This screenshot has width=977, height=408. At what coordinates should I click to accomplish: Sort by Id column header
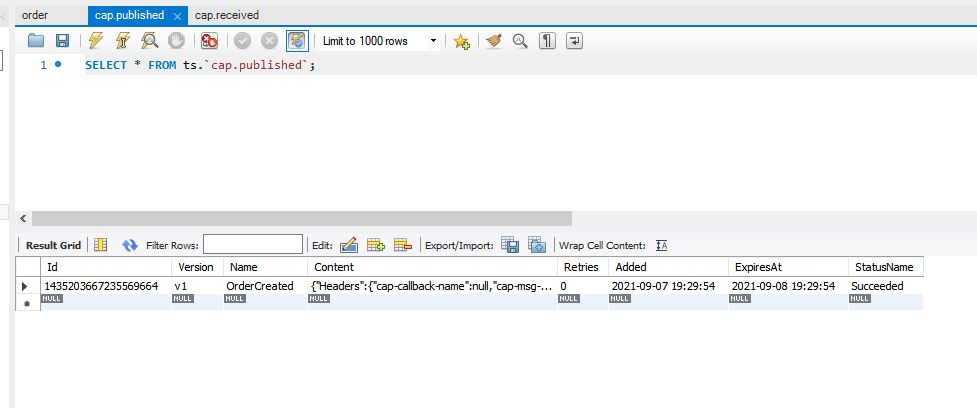click(x=106, y=267)
